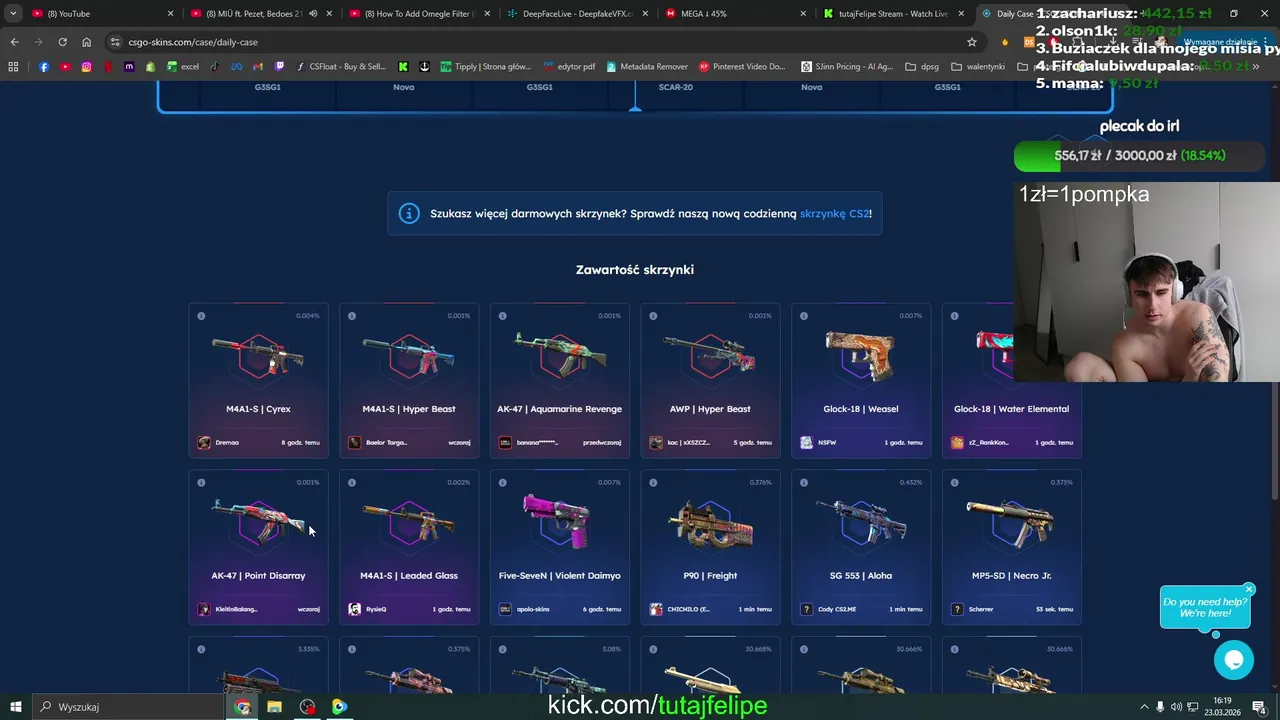Click the info icon on P90 Freight card
This screenshot has height=720, width=1280.
click(x=653, y=483)
